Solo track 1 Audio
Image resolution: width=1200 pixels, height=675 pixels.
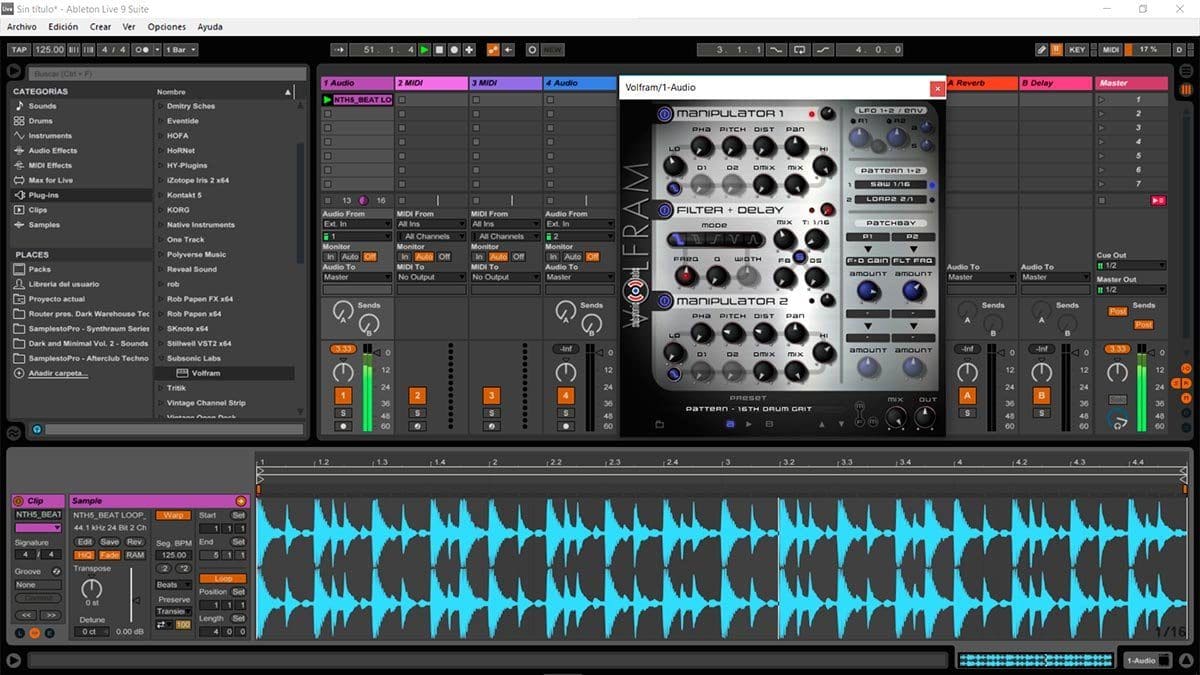(343, 412)
